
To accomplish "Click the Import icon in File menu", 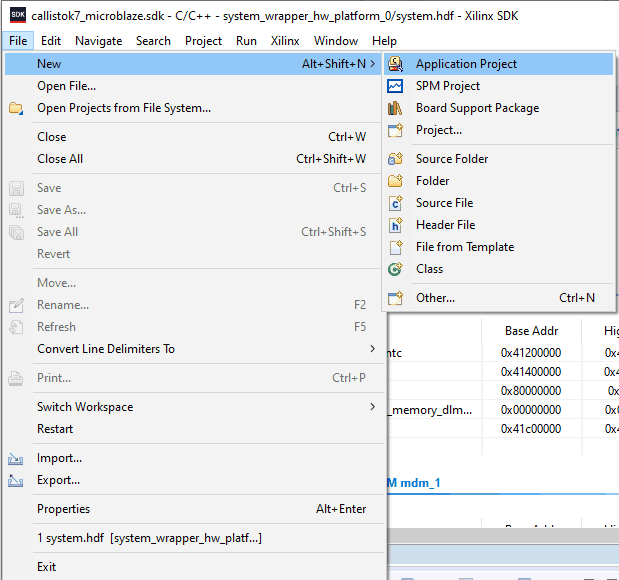I will 16,458.
